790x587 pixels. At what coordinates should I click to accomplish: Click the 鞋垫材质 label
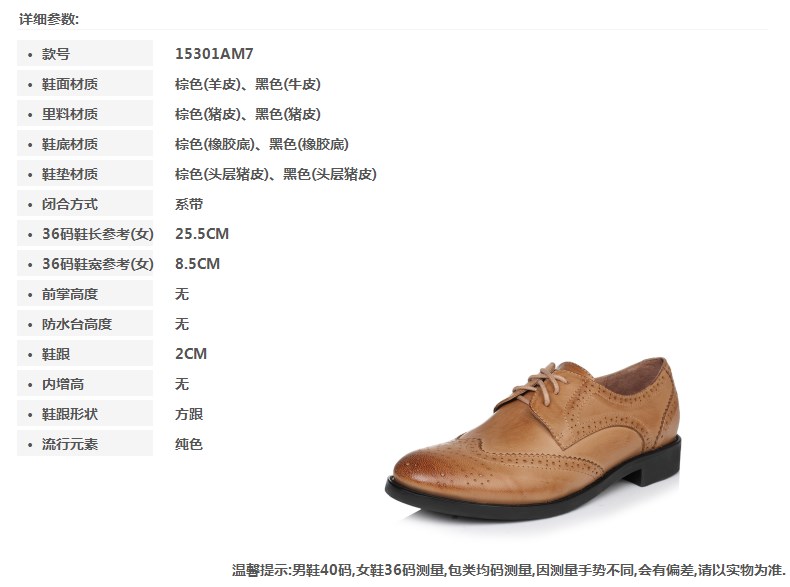point(70,174)
